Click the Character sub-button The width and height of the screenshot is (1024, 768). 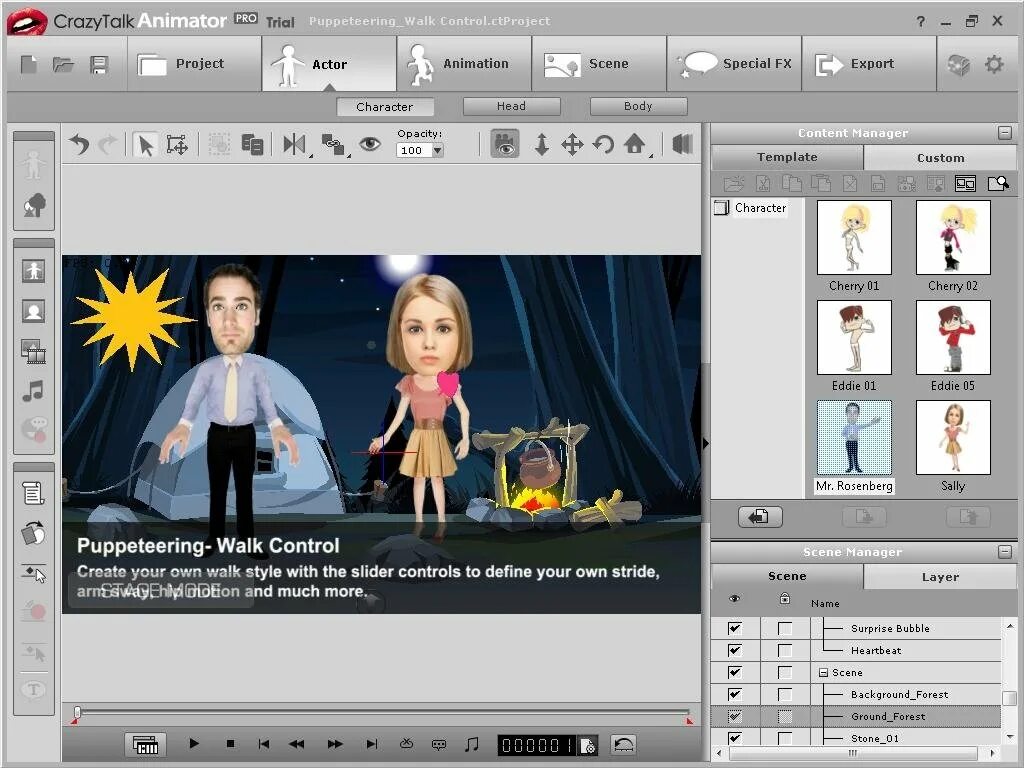[384, 106]
